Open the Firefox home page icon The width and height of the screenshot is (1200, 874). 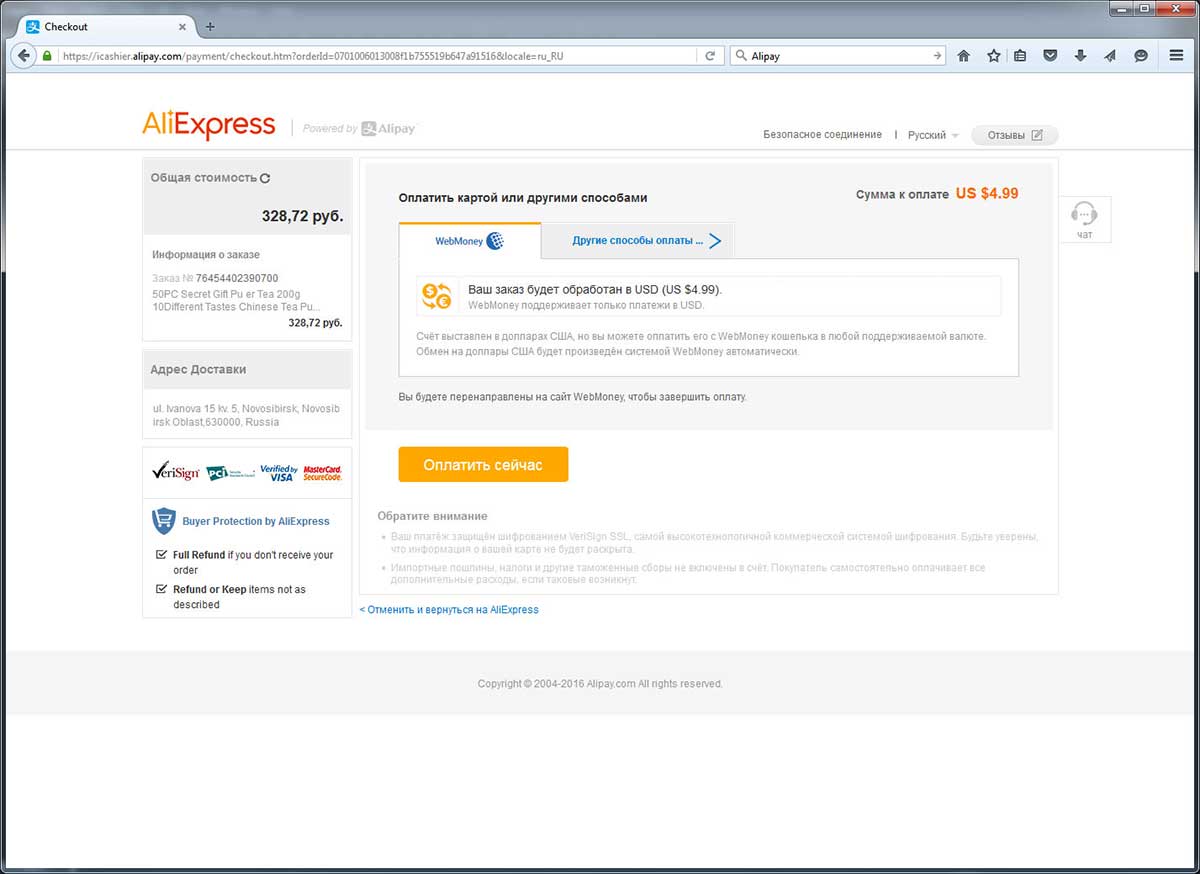click(964, 56)
